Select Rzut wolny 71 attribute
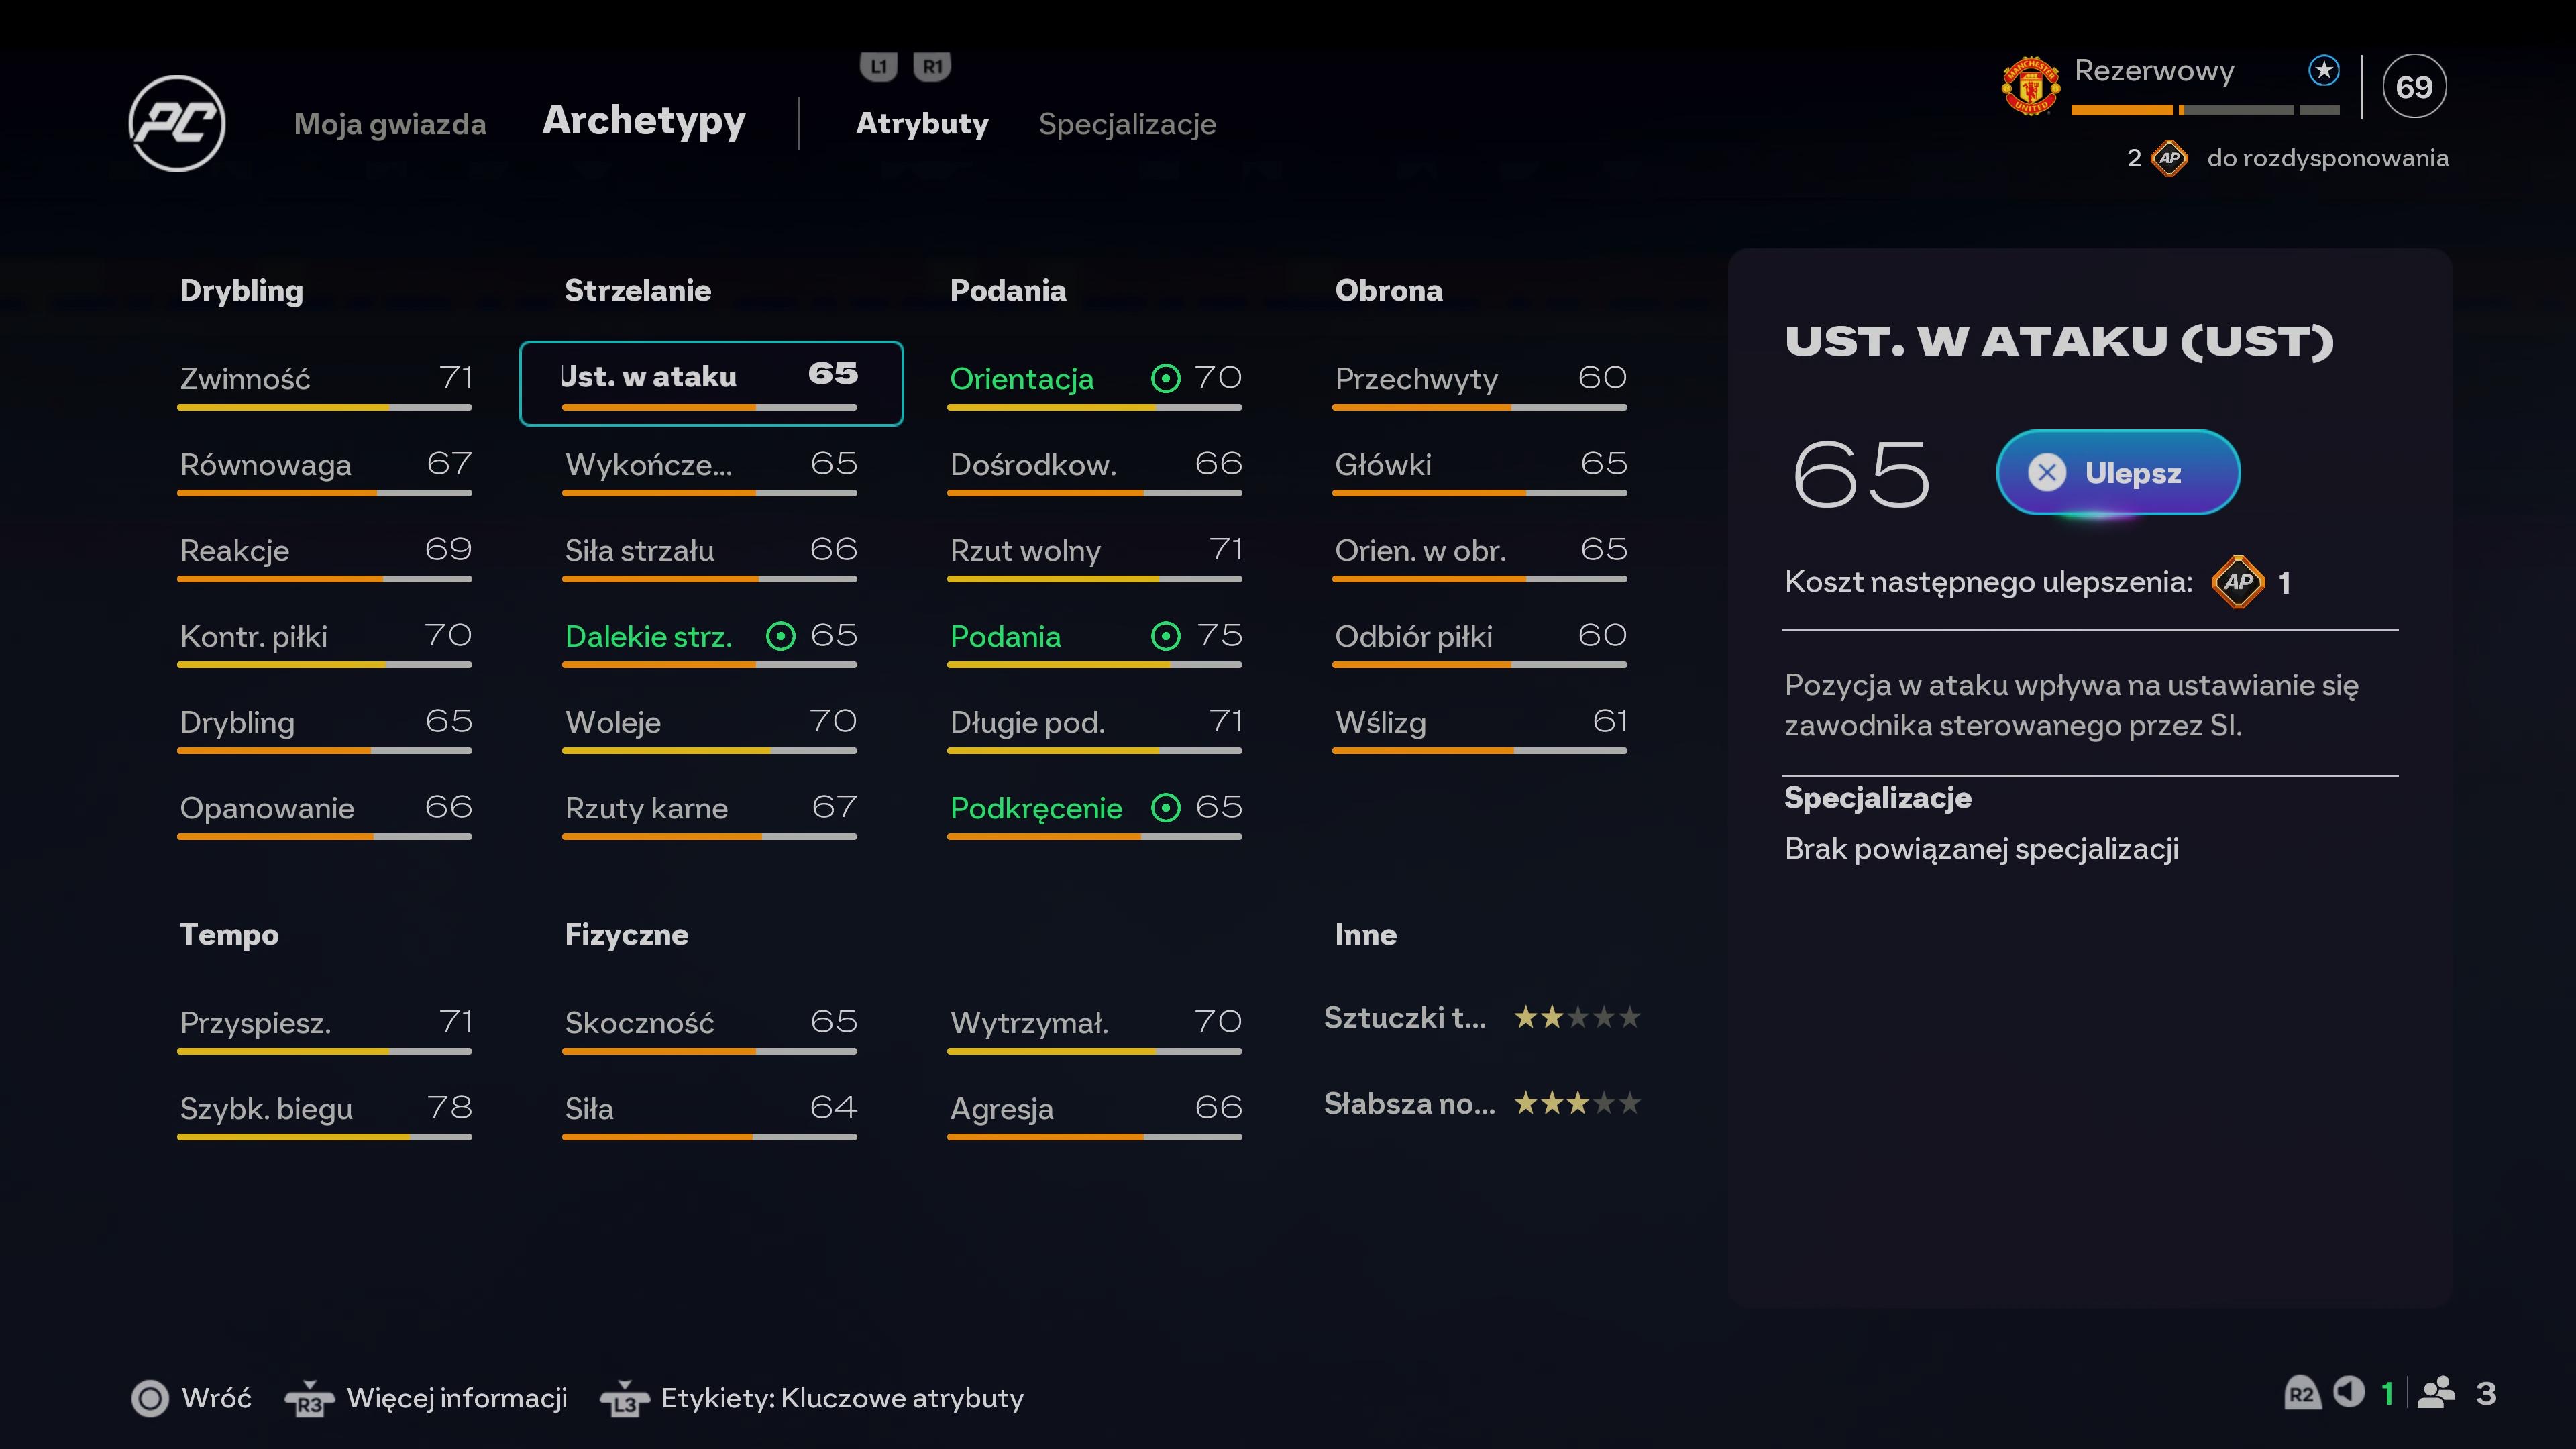Screen dimensions: 2576x1449 [x=1095, y=557]
